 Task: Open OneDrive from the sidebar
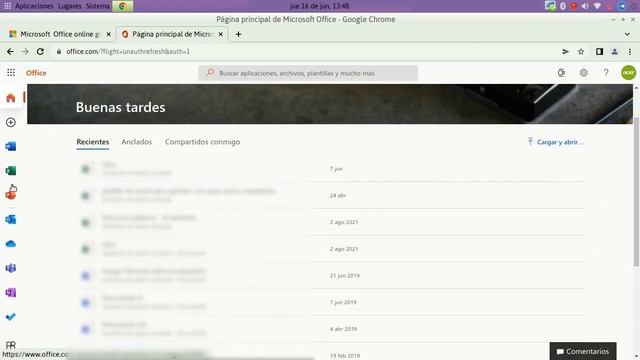click(x=11, y=244)
